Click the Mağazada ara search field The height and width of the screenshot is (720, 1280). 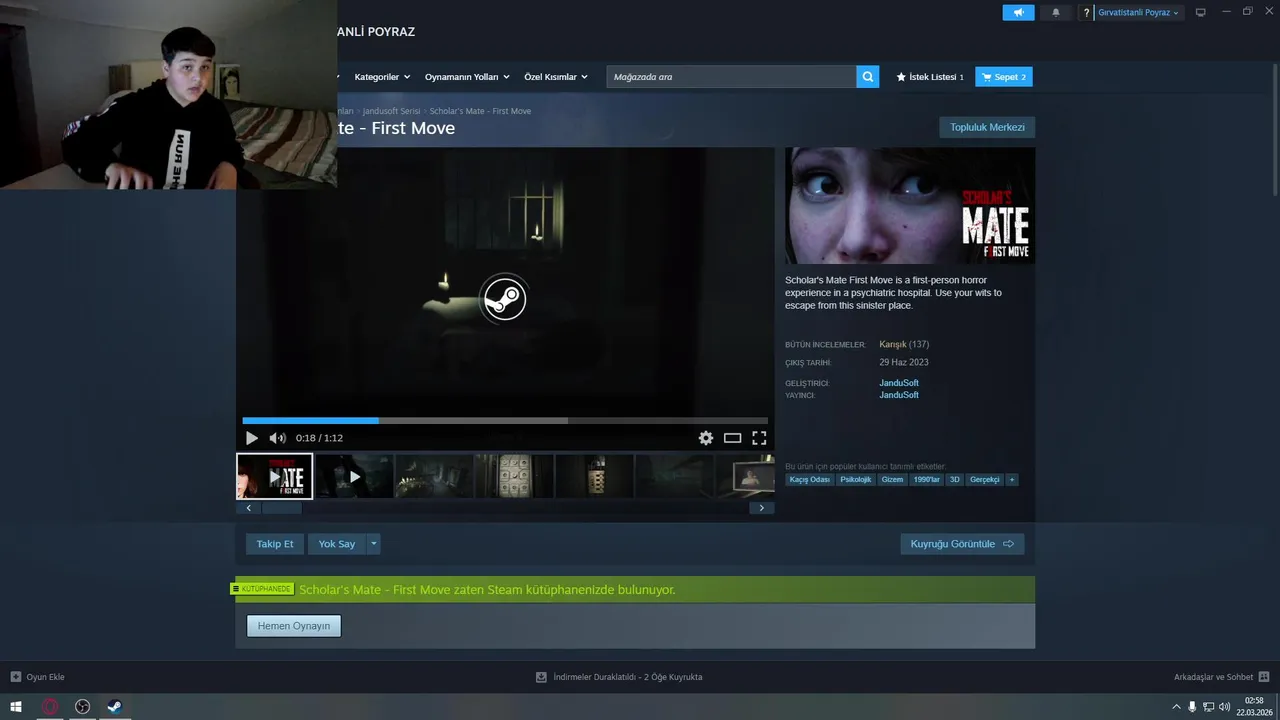tap(731, 76)
